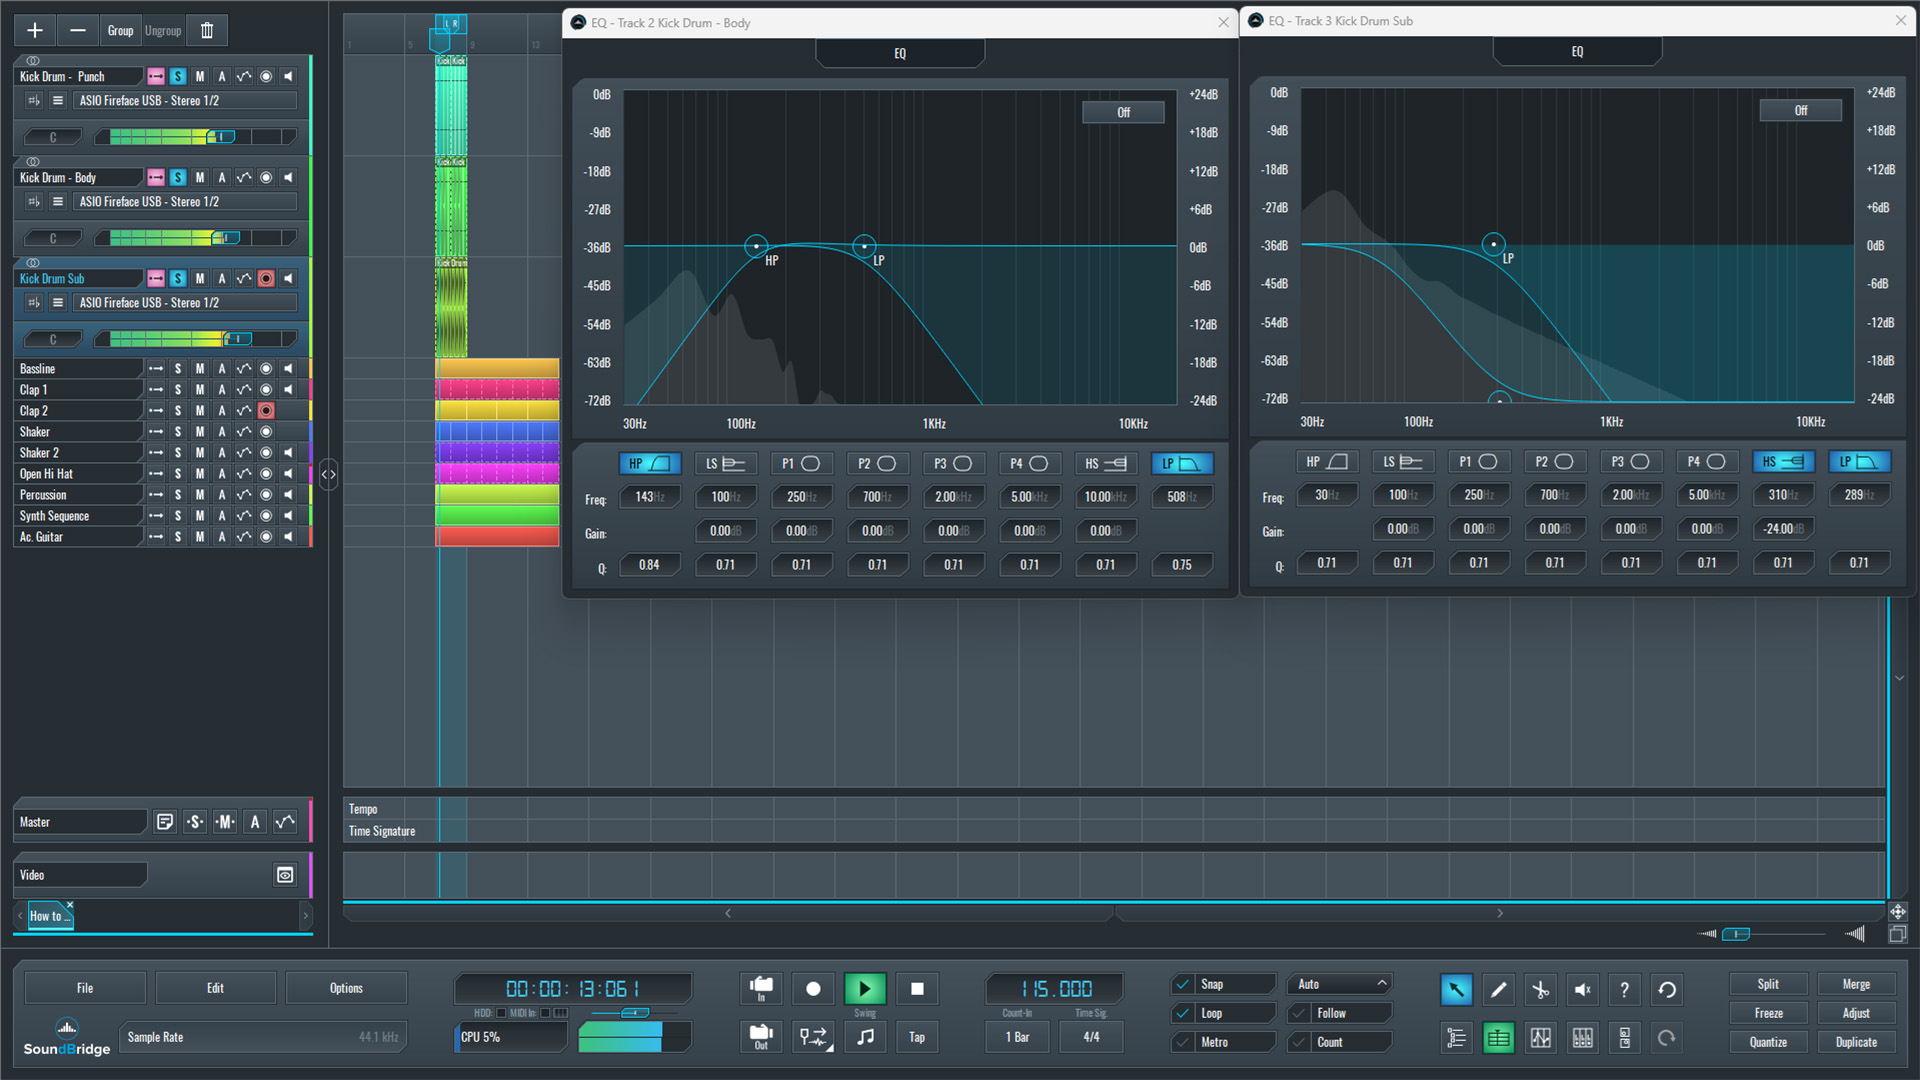1920x1080 pixels.
Task: Open the 4/4 time signature selector
Action: 1091,1037
